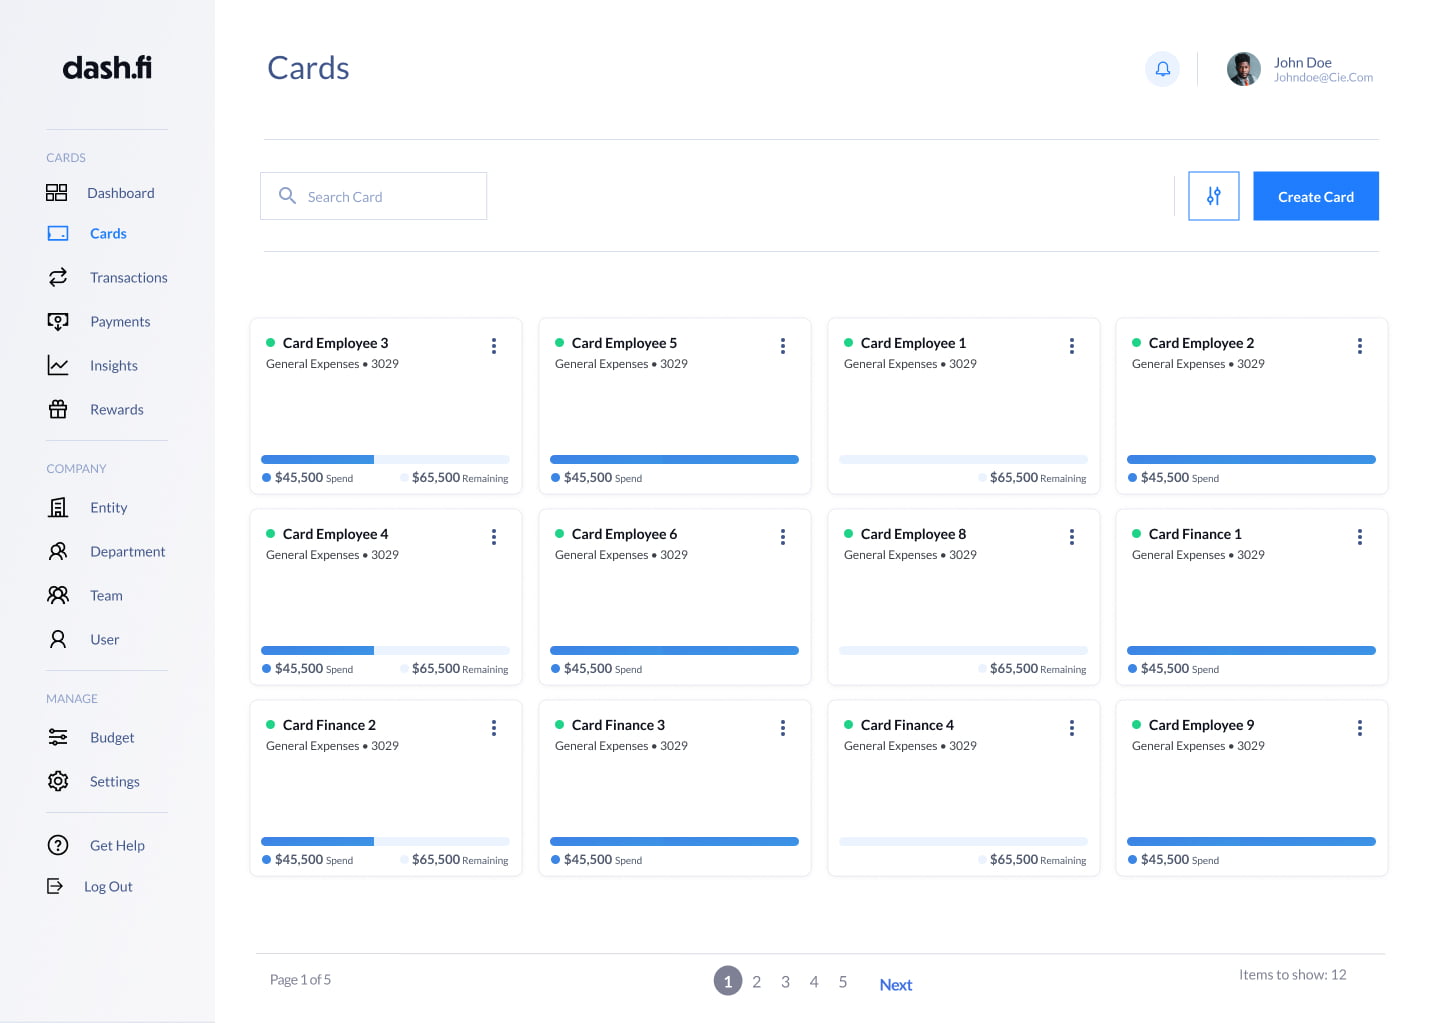
Task: Click the notification bell icon
Action: click(x=1162, y=69)
